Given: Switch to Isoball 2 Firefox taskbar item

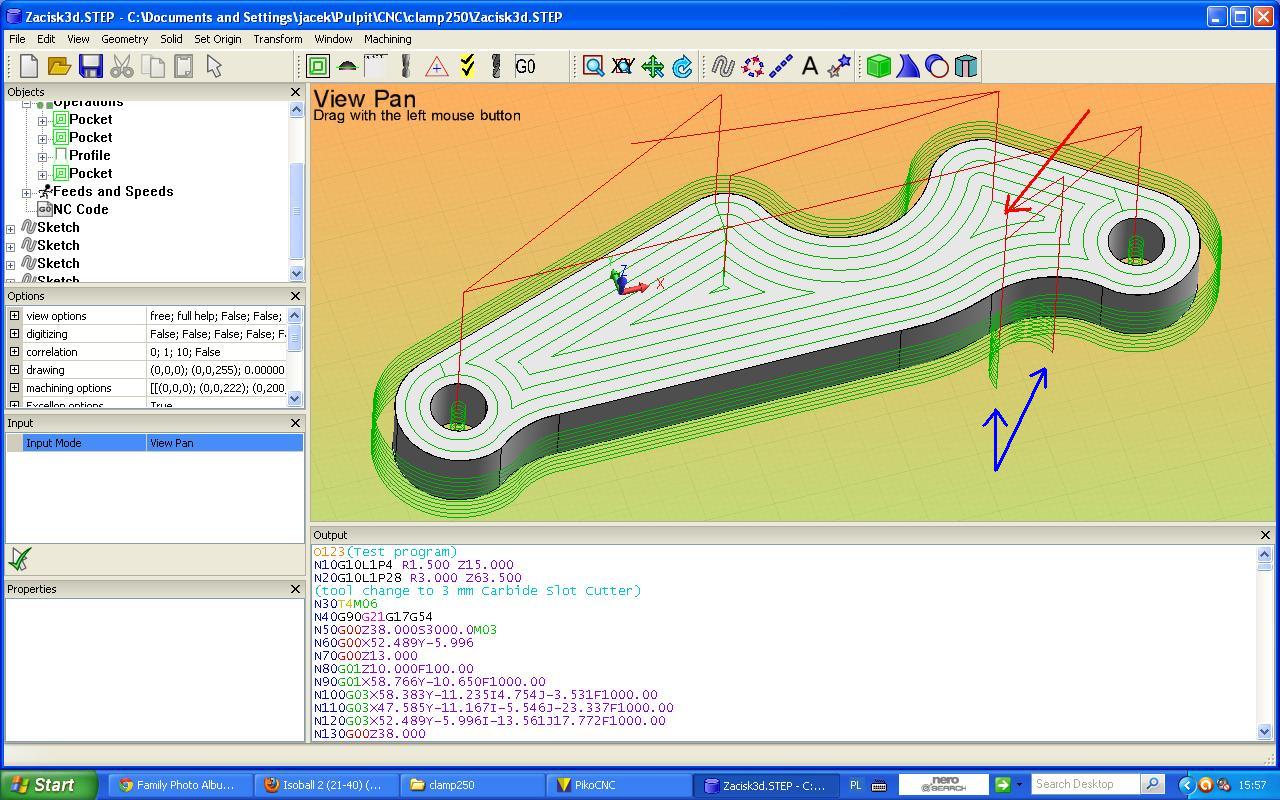Looking at the screenshot, I should [327, 785].
